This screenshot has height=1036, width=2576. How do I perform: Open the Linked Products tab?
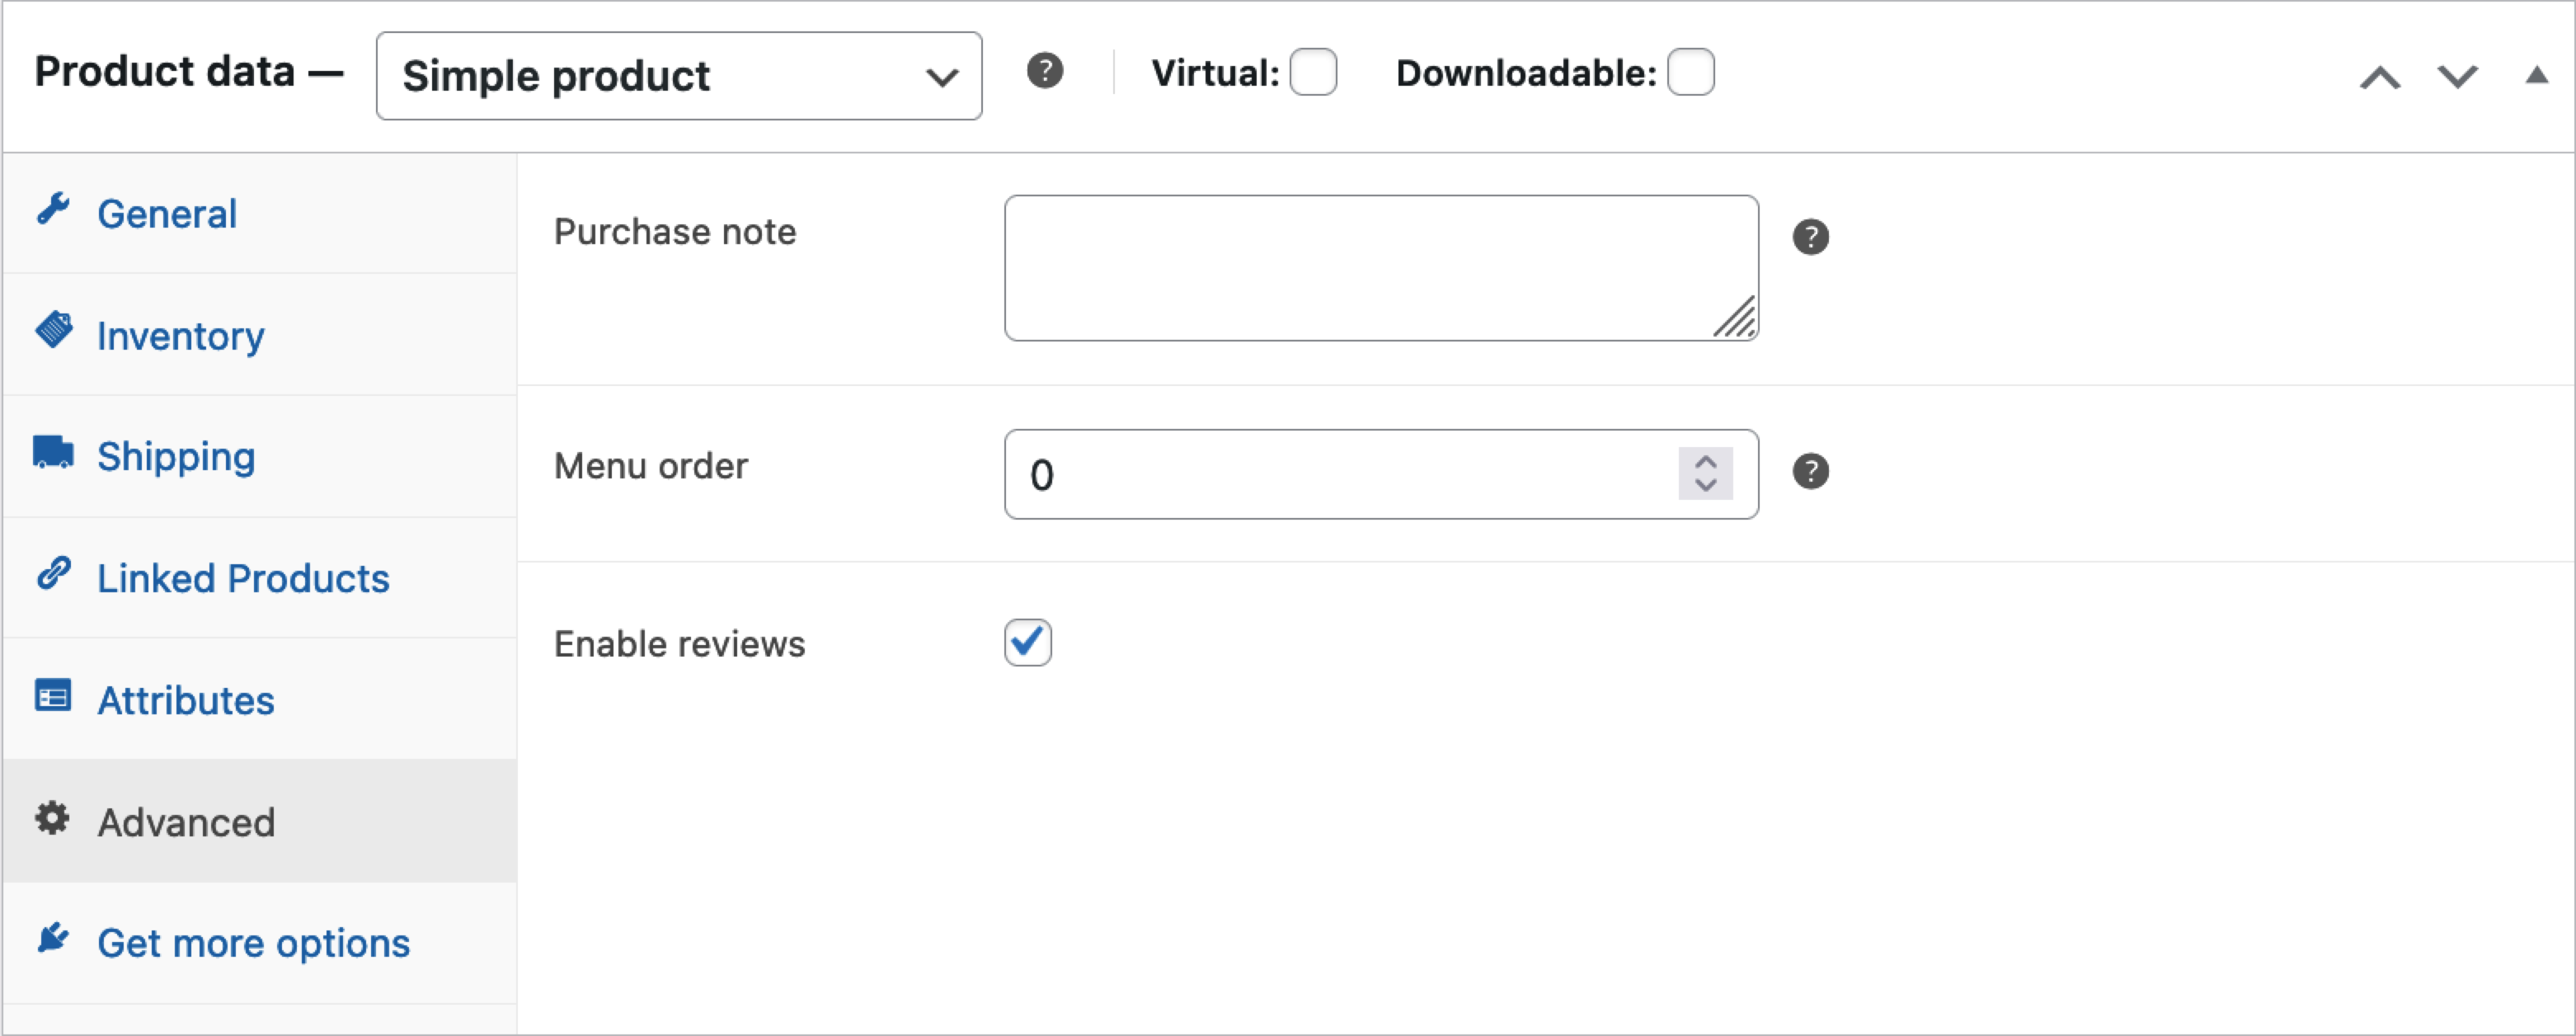[243, 578]
